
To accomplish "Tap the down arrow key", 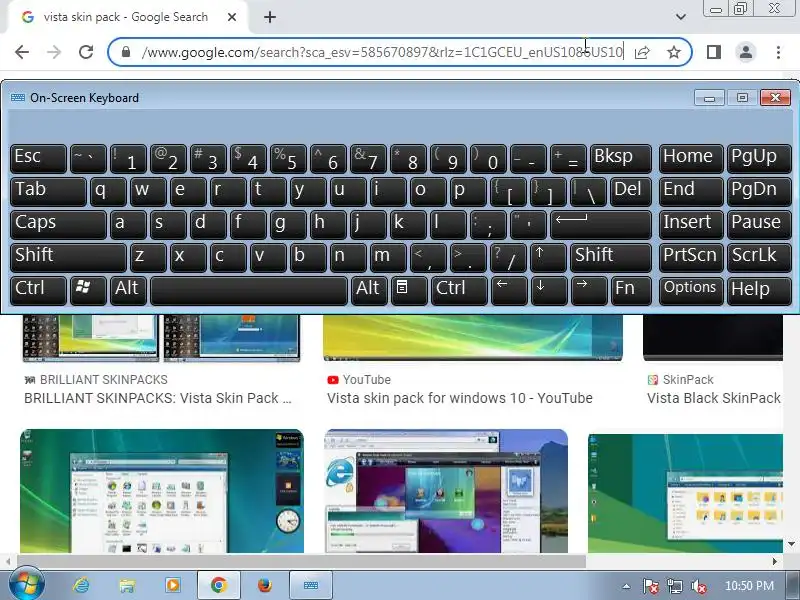I will pyautogui.click(x=548, y=290).
